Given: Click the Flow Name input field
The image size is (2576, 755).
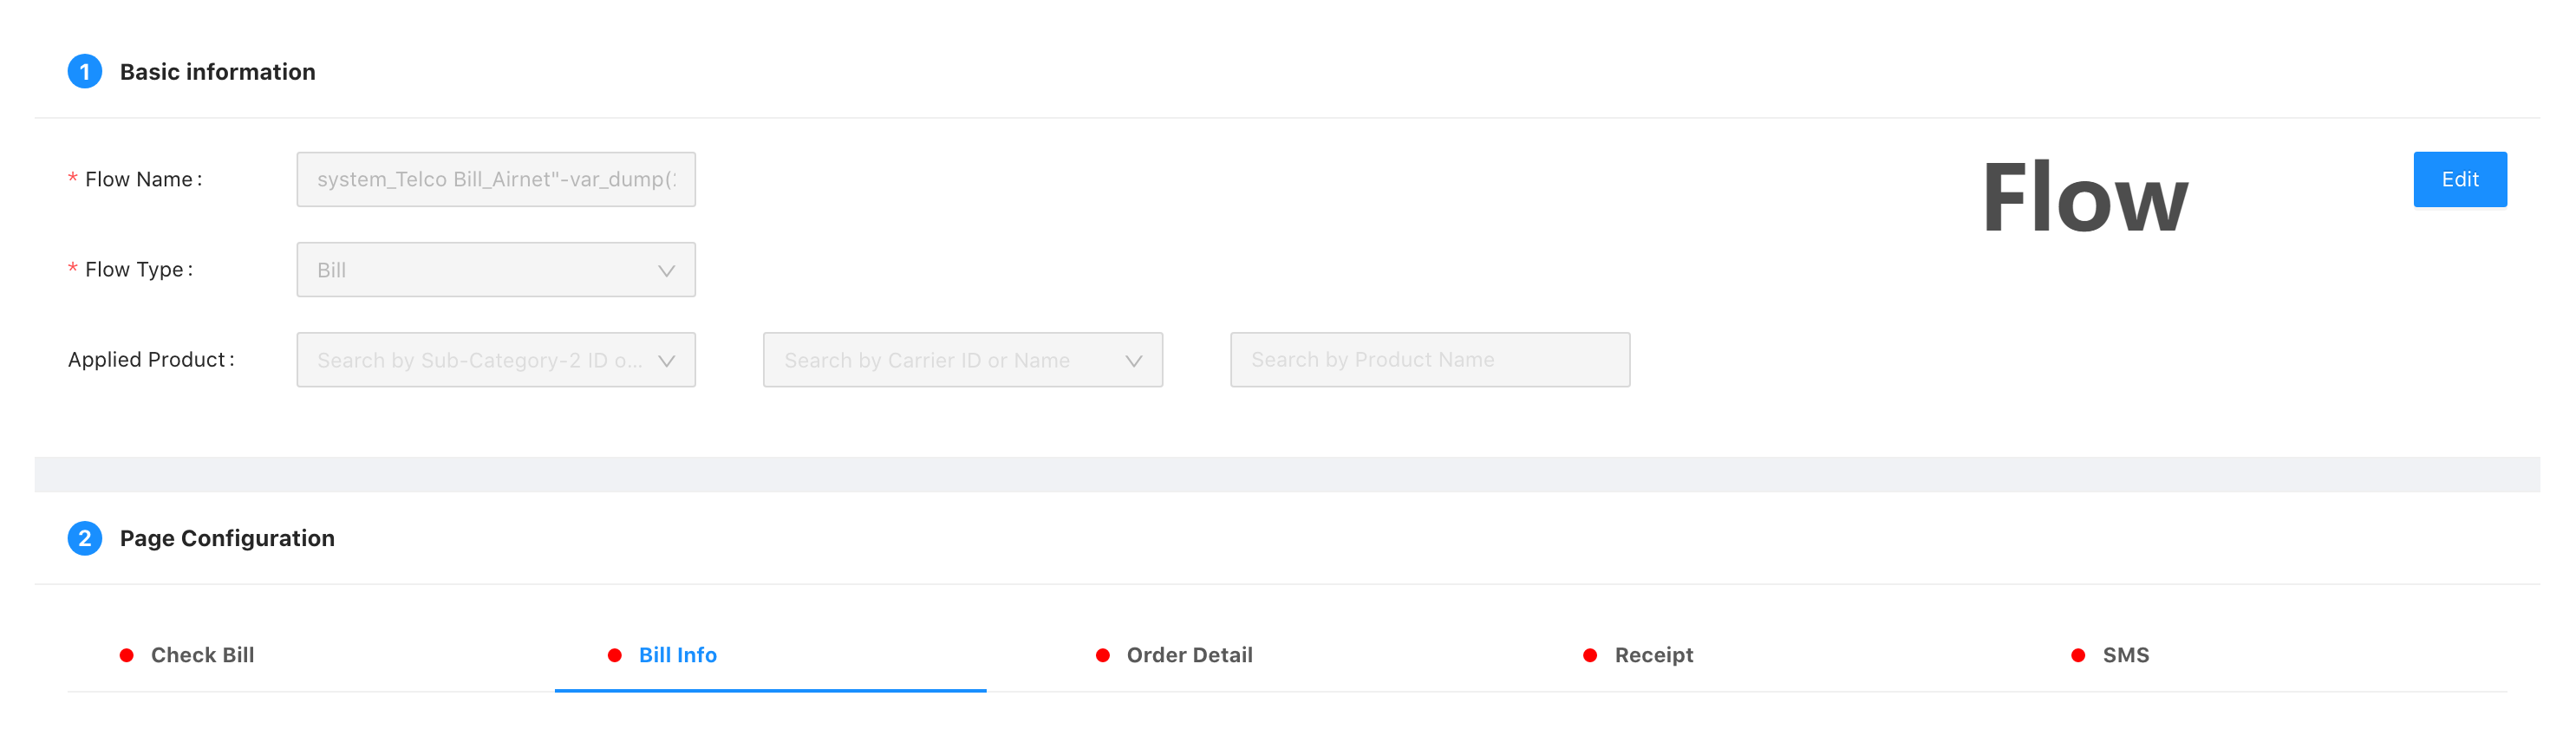Looking at the screenshot, I should pyautogui.click(x=495, y=180).
